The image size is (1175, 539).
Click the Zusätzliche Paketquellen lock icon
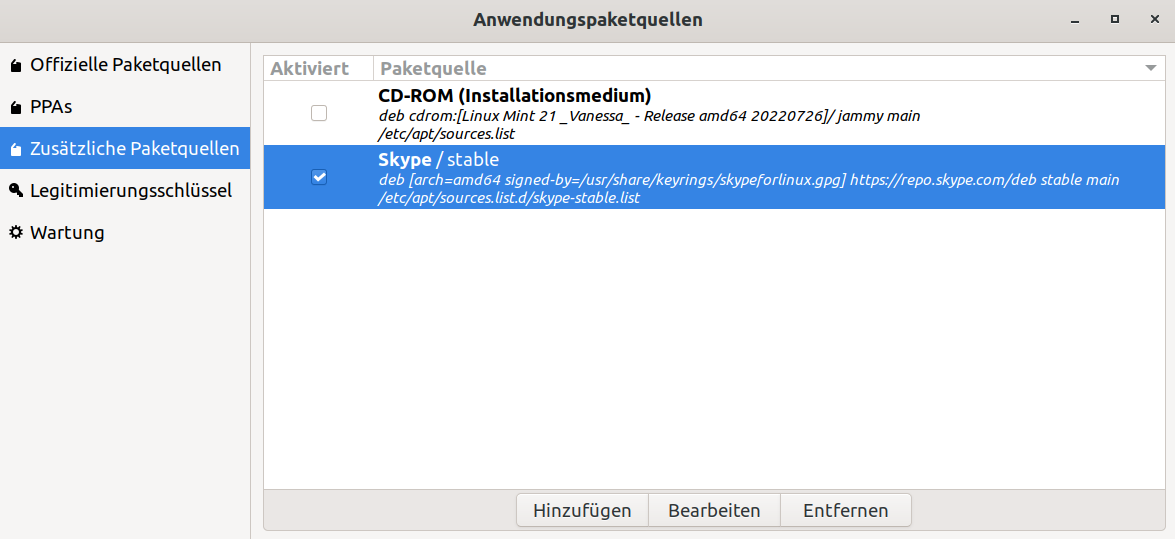(15, 150)
